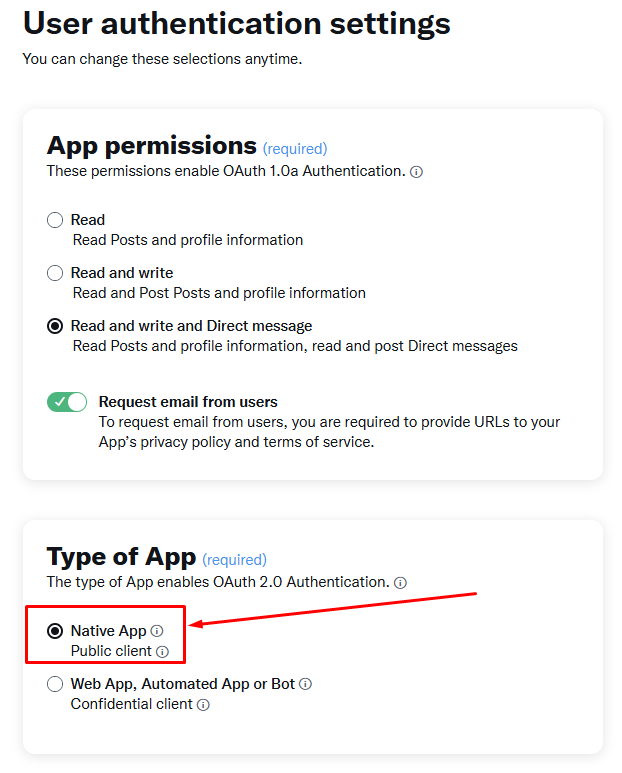The height and width of the screenshot is (773, 622).
Task: Click the User authentication settings title
Action: (x=237, y=23)
